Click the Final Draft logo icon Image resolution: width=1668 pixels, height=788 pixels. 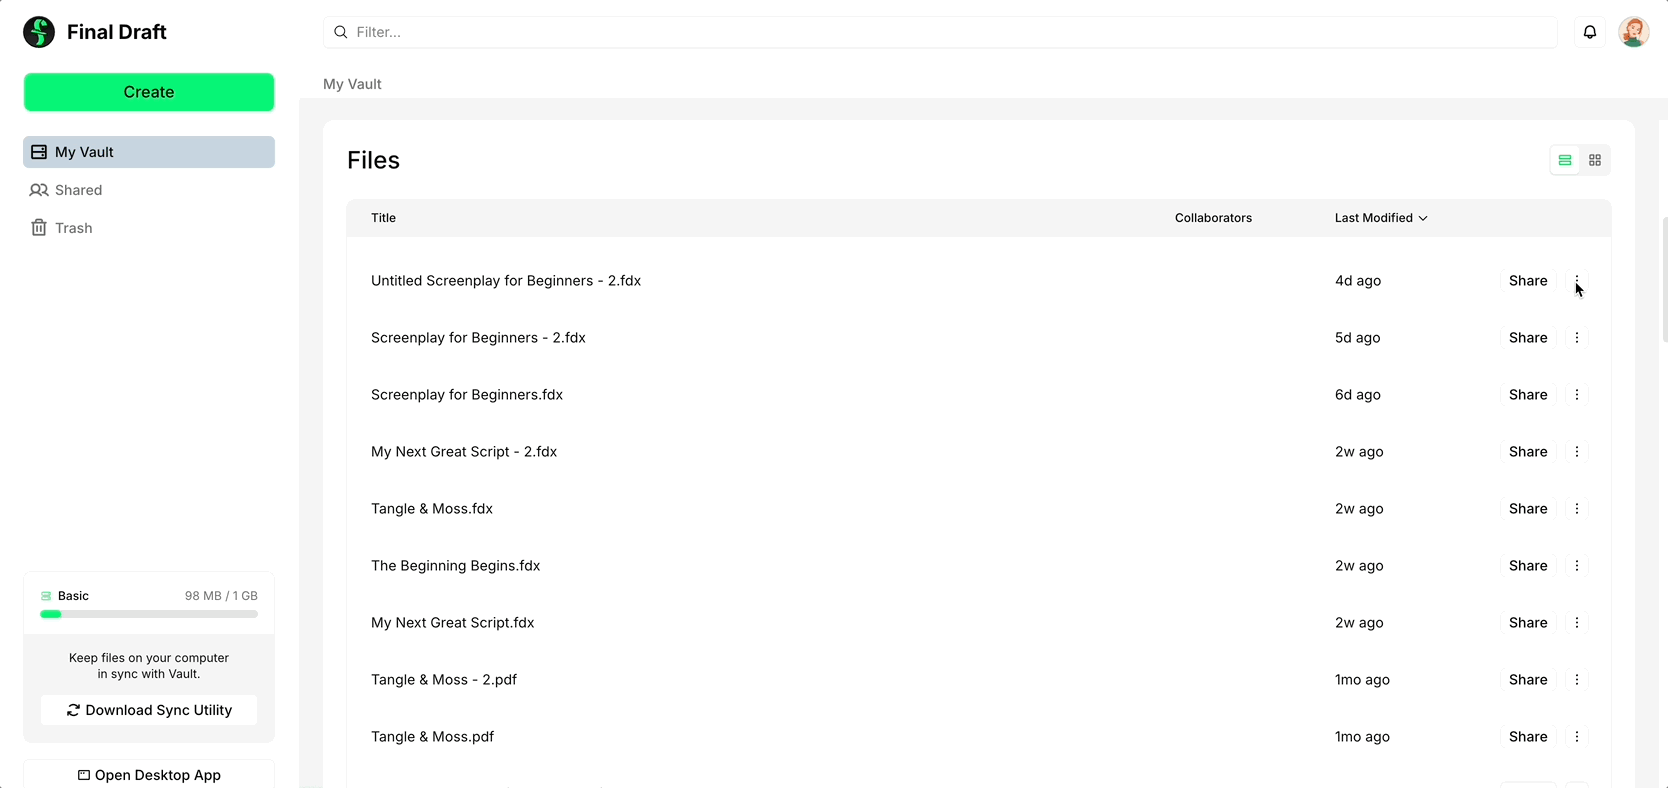[x=39, y=32]
